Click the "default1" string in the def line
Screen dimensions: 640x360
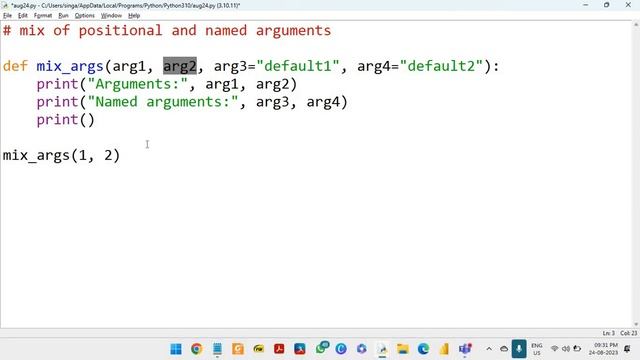click(298, 66)
